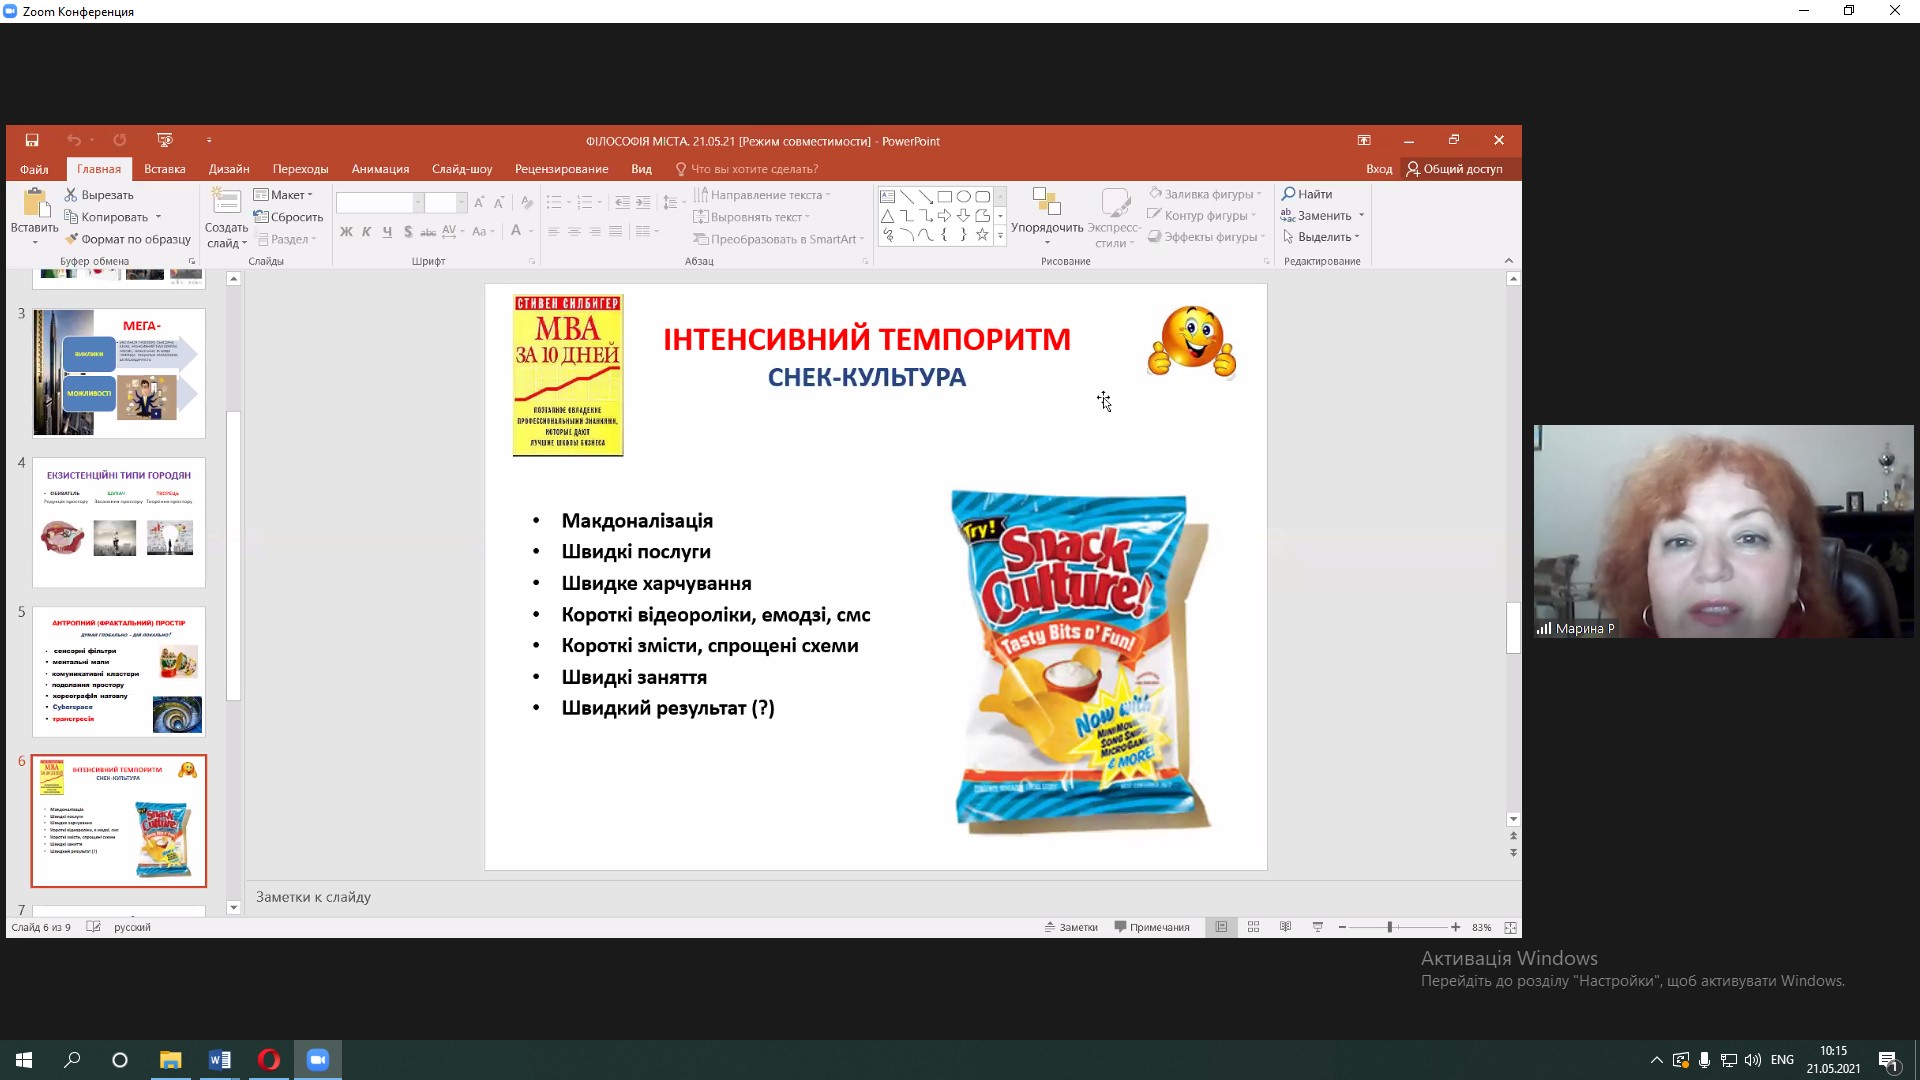The height and width of the screenshot is (1080, 1920).
Task: Open the Arrange (Упорядочить) tool
Action: tap(1046, 215)
